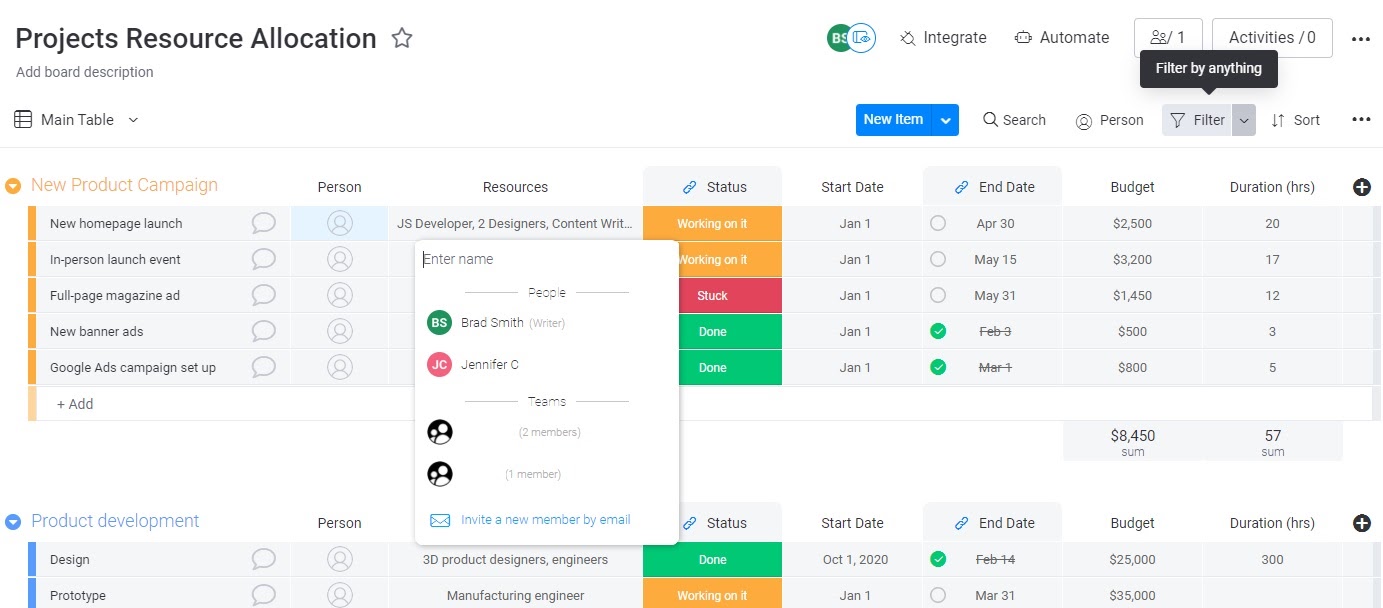
Task: Click person avatar in Google Ads campaign row
Action: coord(340,368)
